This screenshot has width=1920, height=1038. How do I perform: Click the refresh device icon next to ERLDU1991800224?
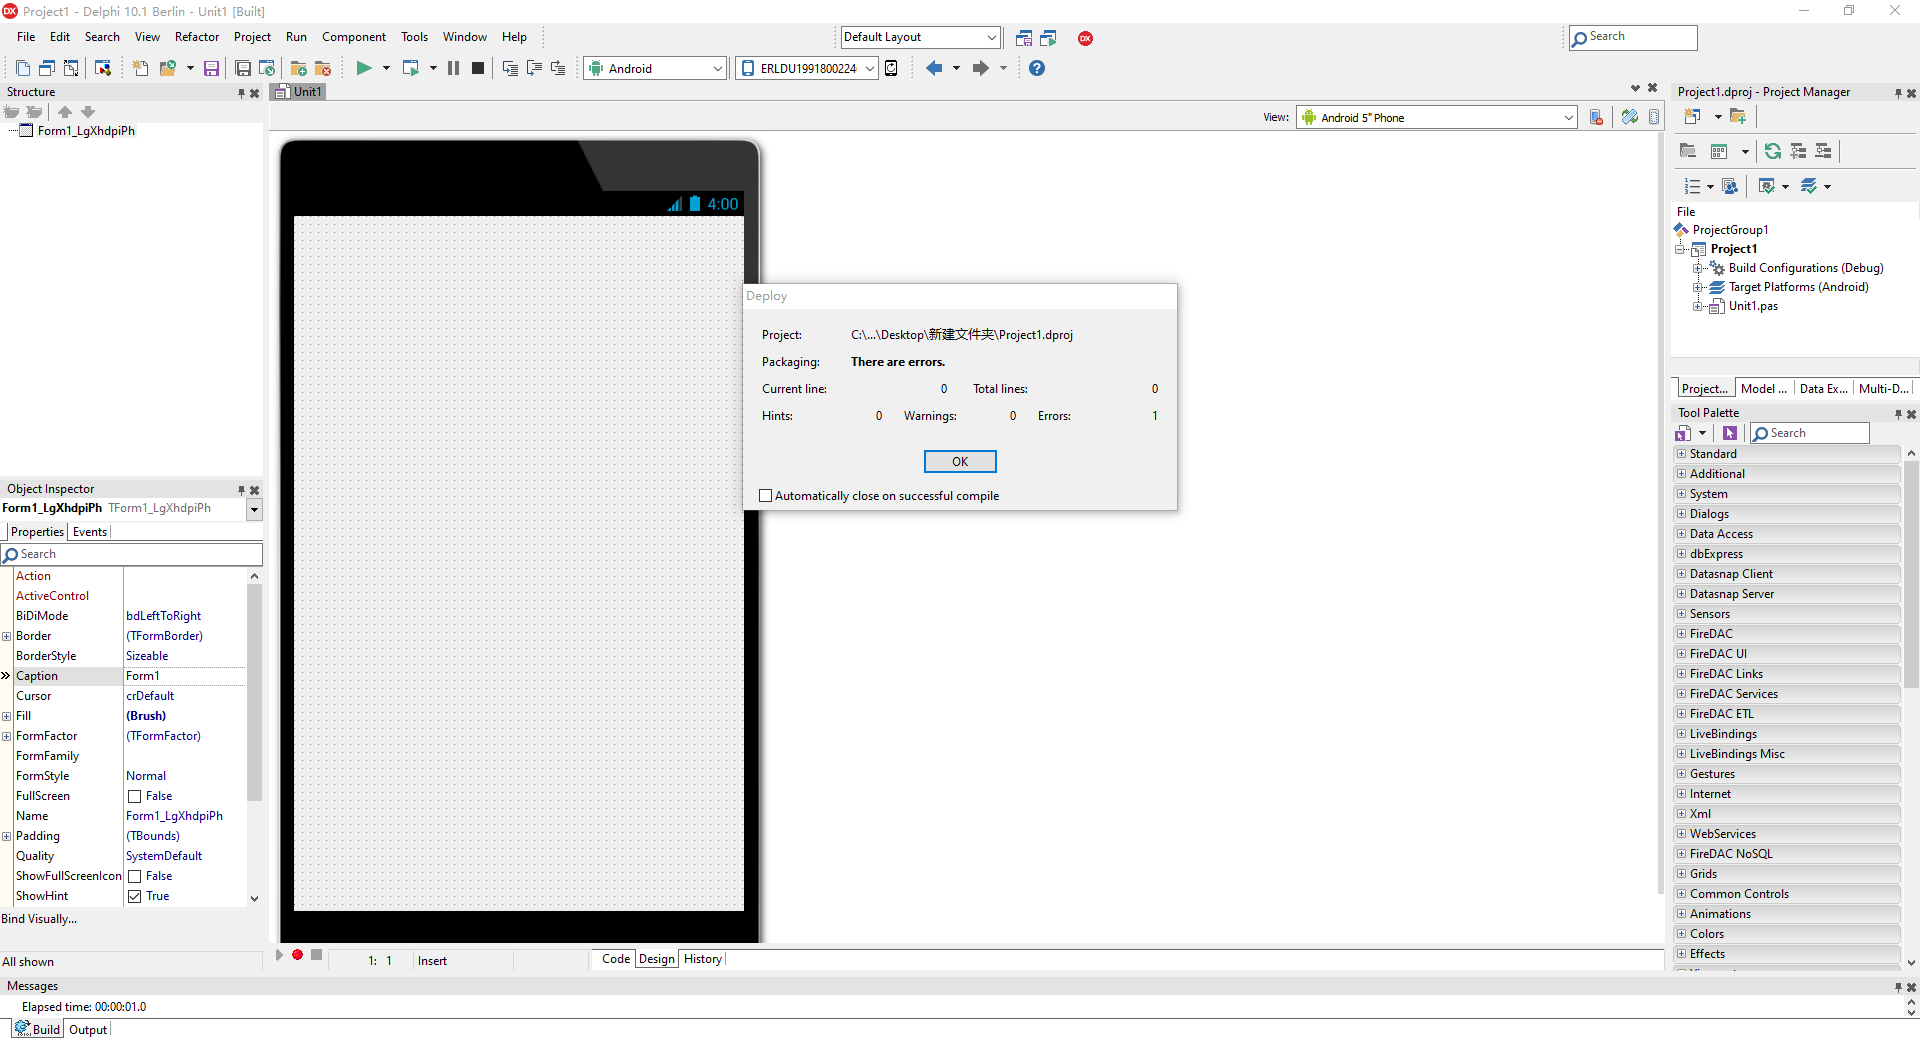[891, 68]
